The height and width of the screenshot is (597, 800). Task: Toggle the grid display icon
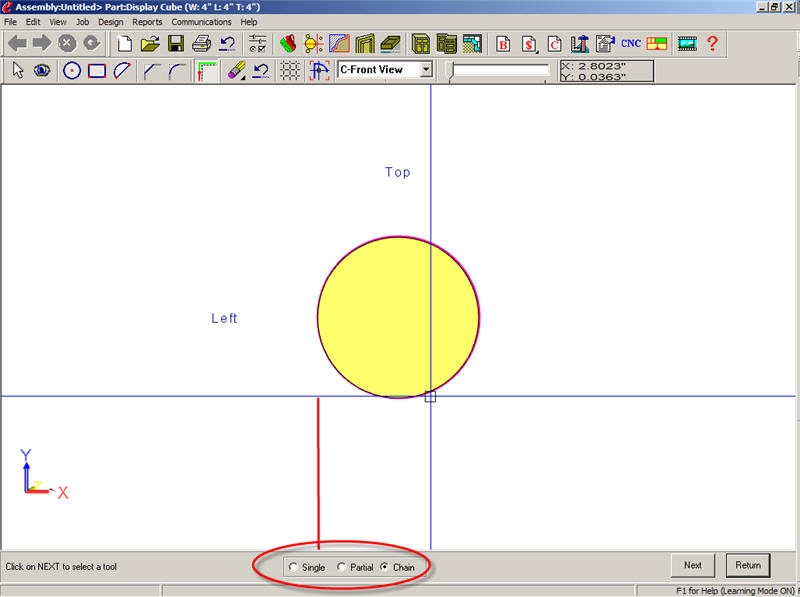point(290,70)
